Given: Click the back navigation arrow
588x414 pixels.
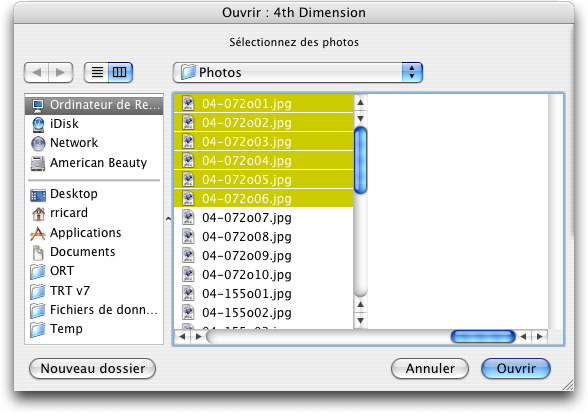Looking at the screenshot, I should [x=36, y=72].
